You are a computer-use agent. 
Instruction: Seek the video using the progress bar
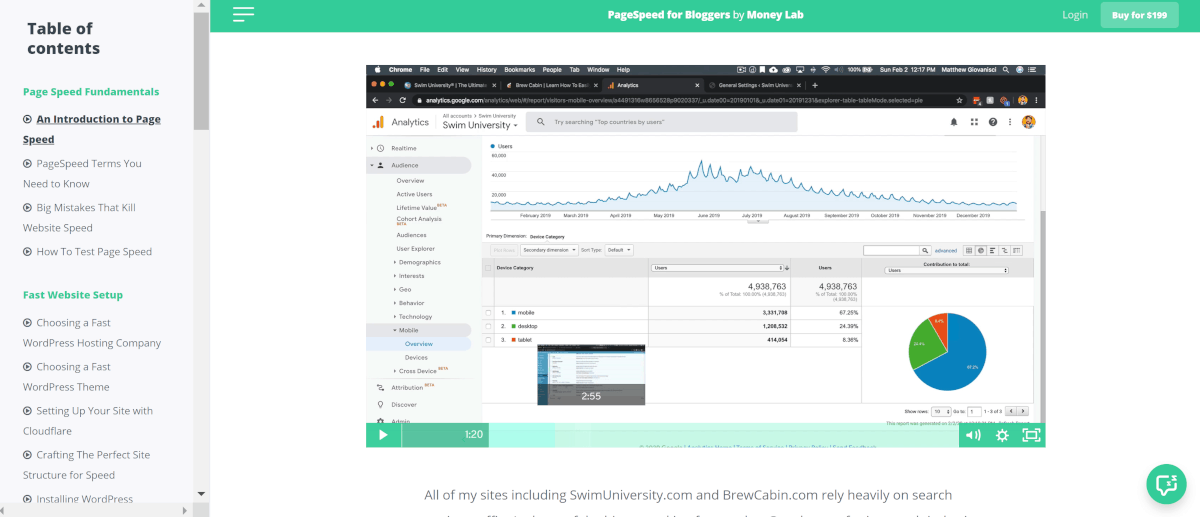tap(723, 435)
